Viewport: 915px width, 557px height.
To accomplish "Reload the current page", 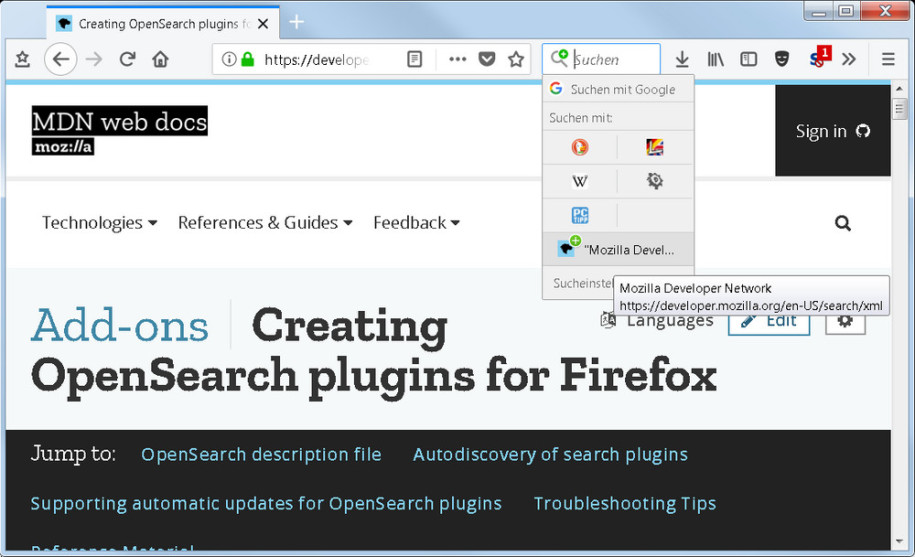I will point(127,59).
